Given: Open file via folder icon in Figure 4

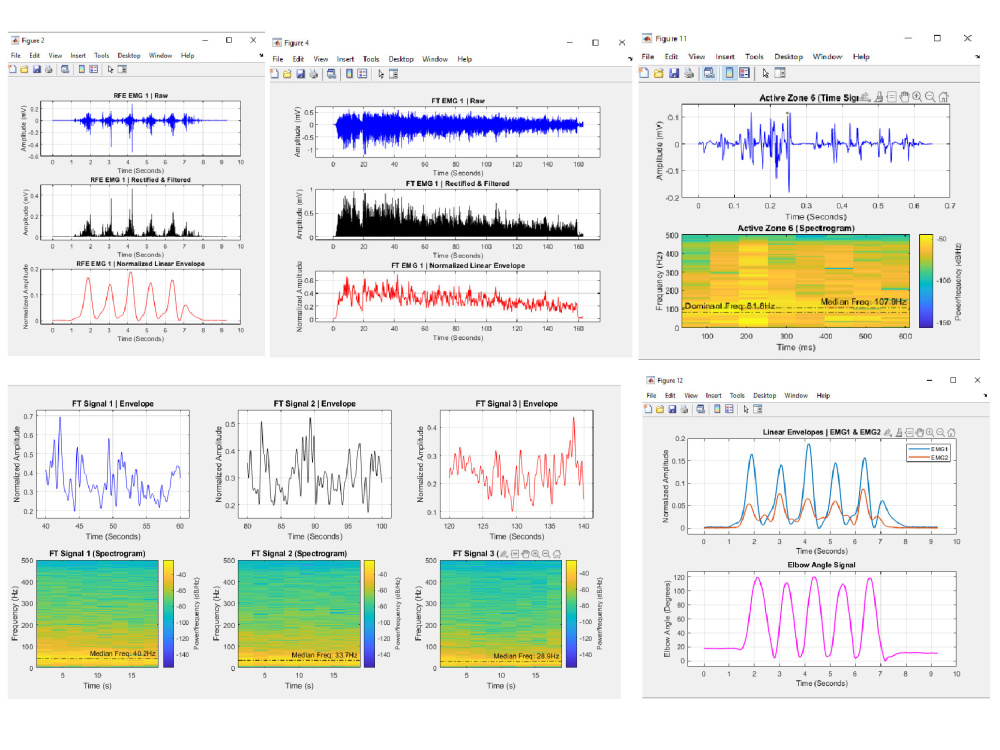Looking at the screenshot, I should 287,74.
